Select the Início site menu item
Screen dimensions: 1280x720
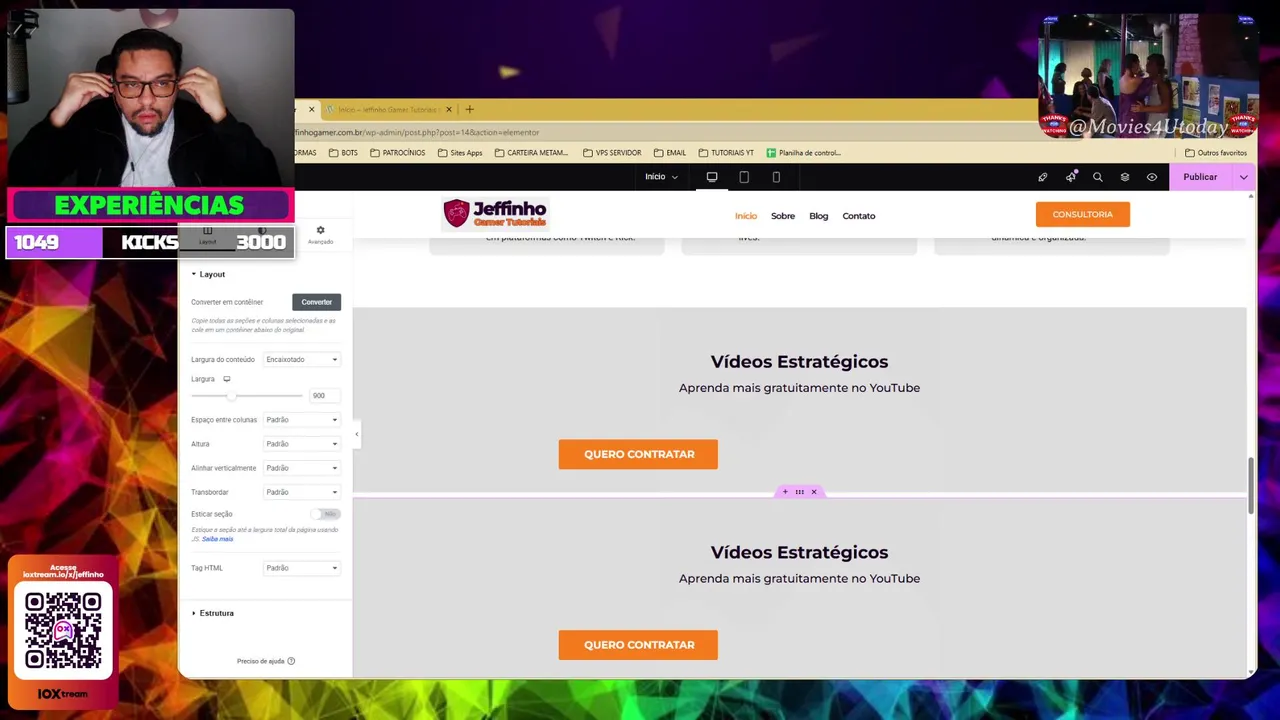[x=746, y=216]
